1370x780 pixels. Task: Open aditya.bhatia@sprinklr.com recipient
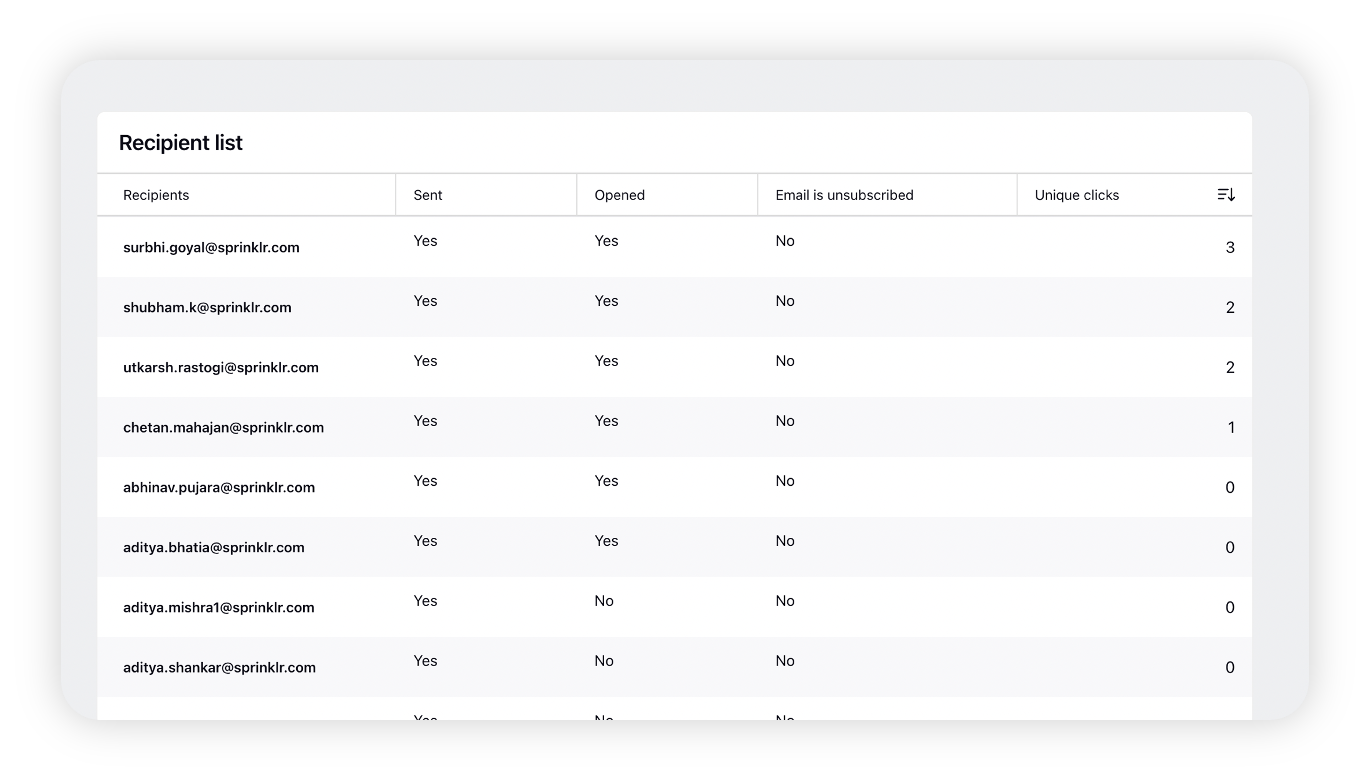click(214, 547)
